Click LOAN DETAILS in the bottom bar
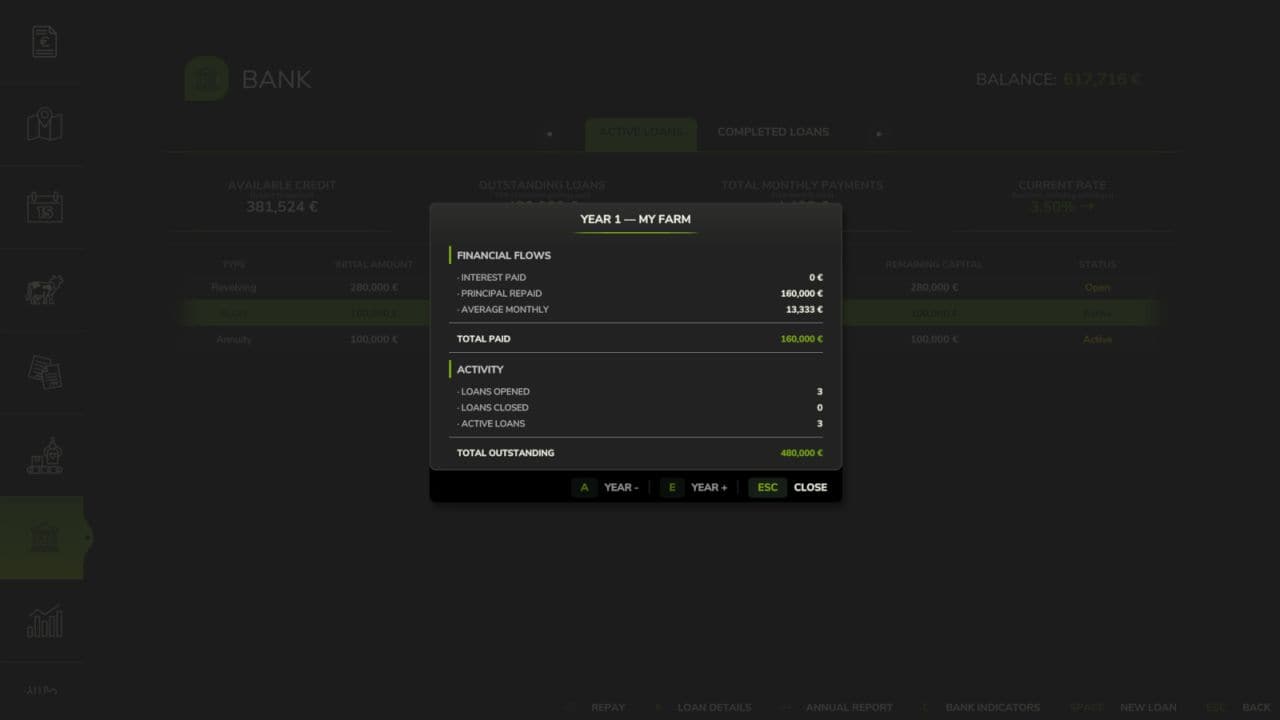Image resolution: width=1280 pixels, height=720 pixels. [714, 707]
